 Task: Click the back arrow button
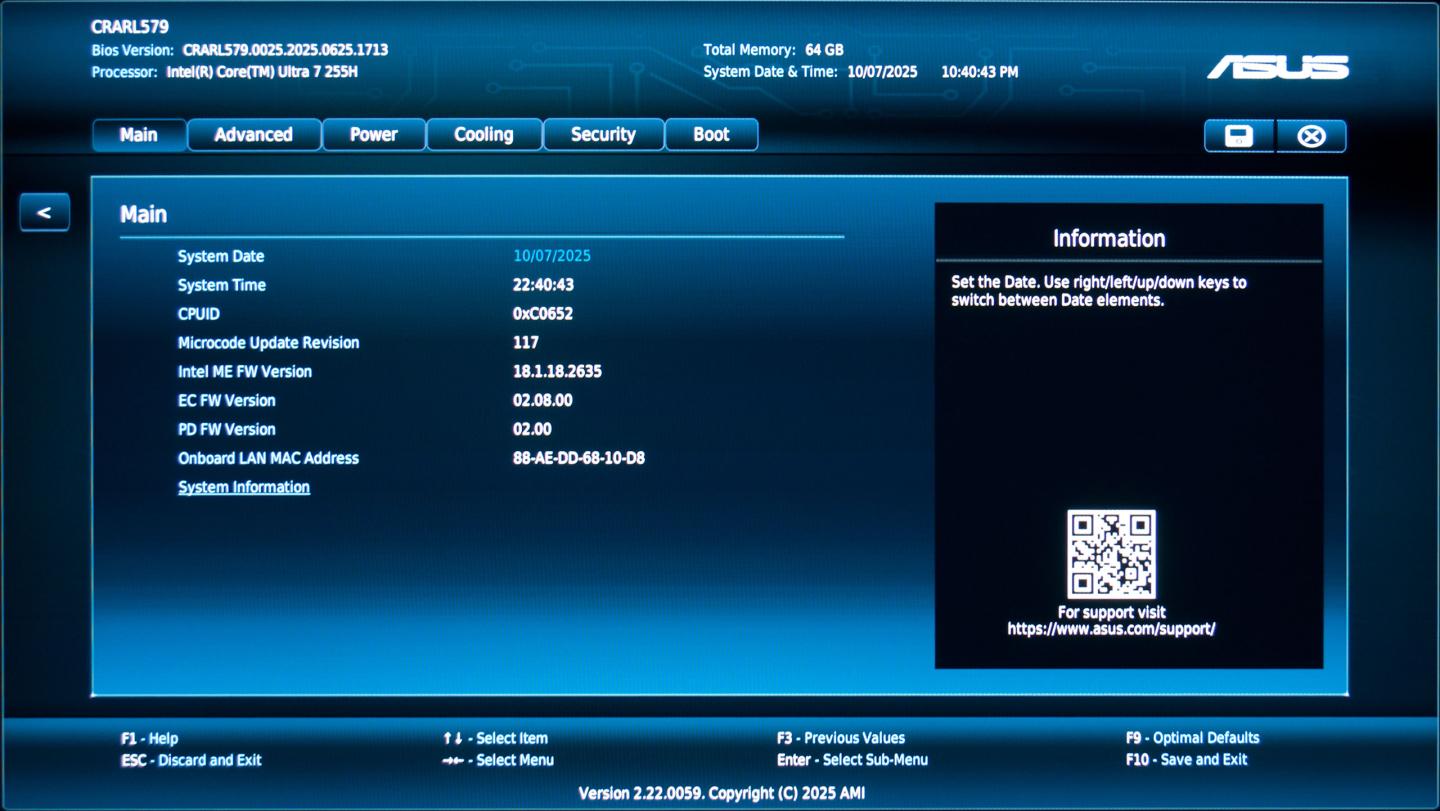pos(44,212)
